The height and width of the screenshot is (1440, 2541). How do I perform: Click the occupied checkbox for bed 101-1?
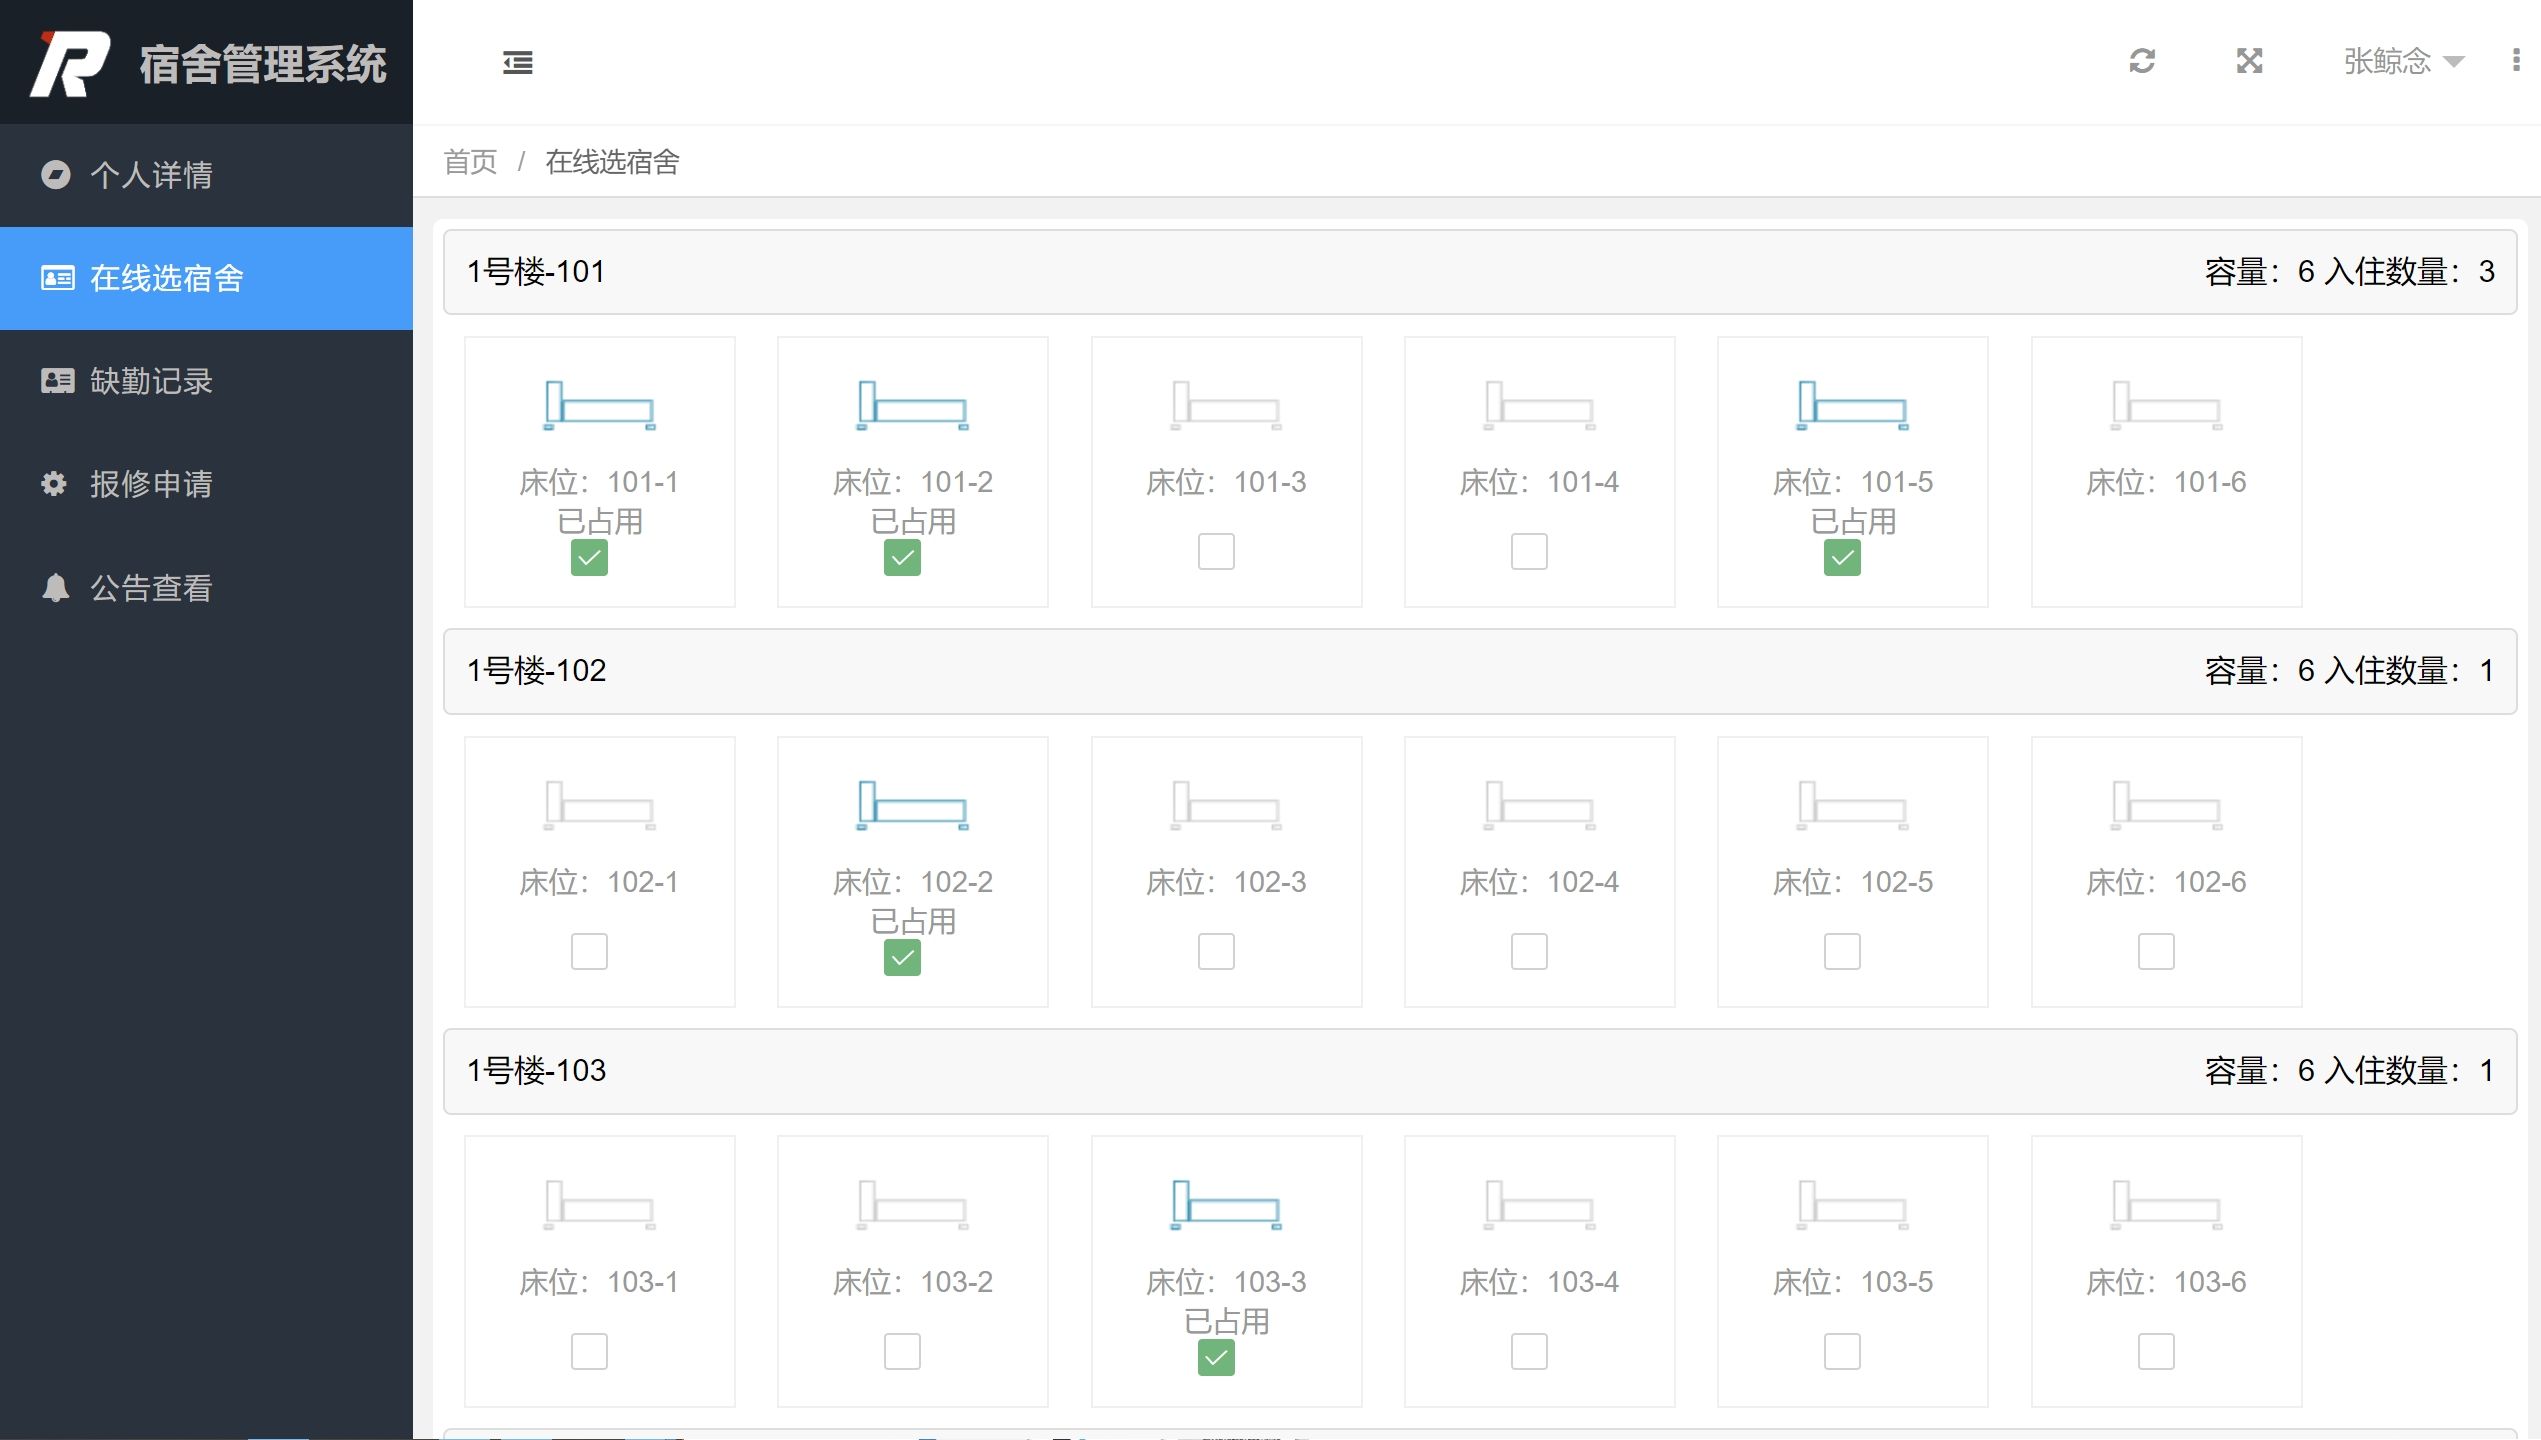tap(589, 557)
